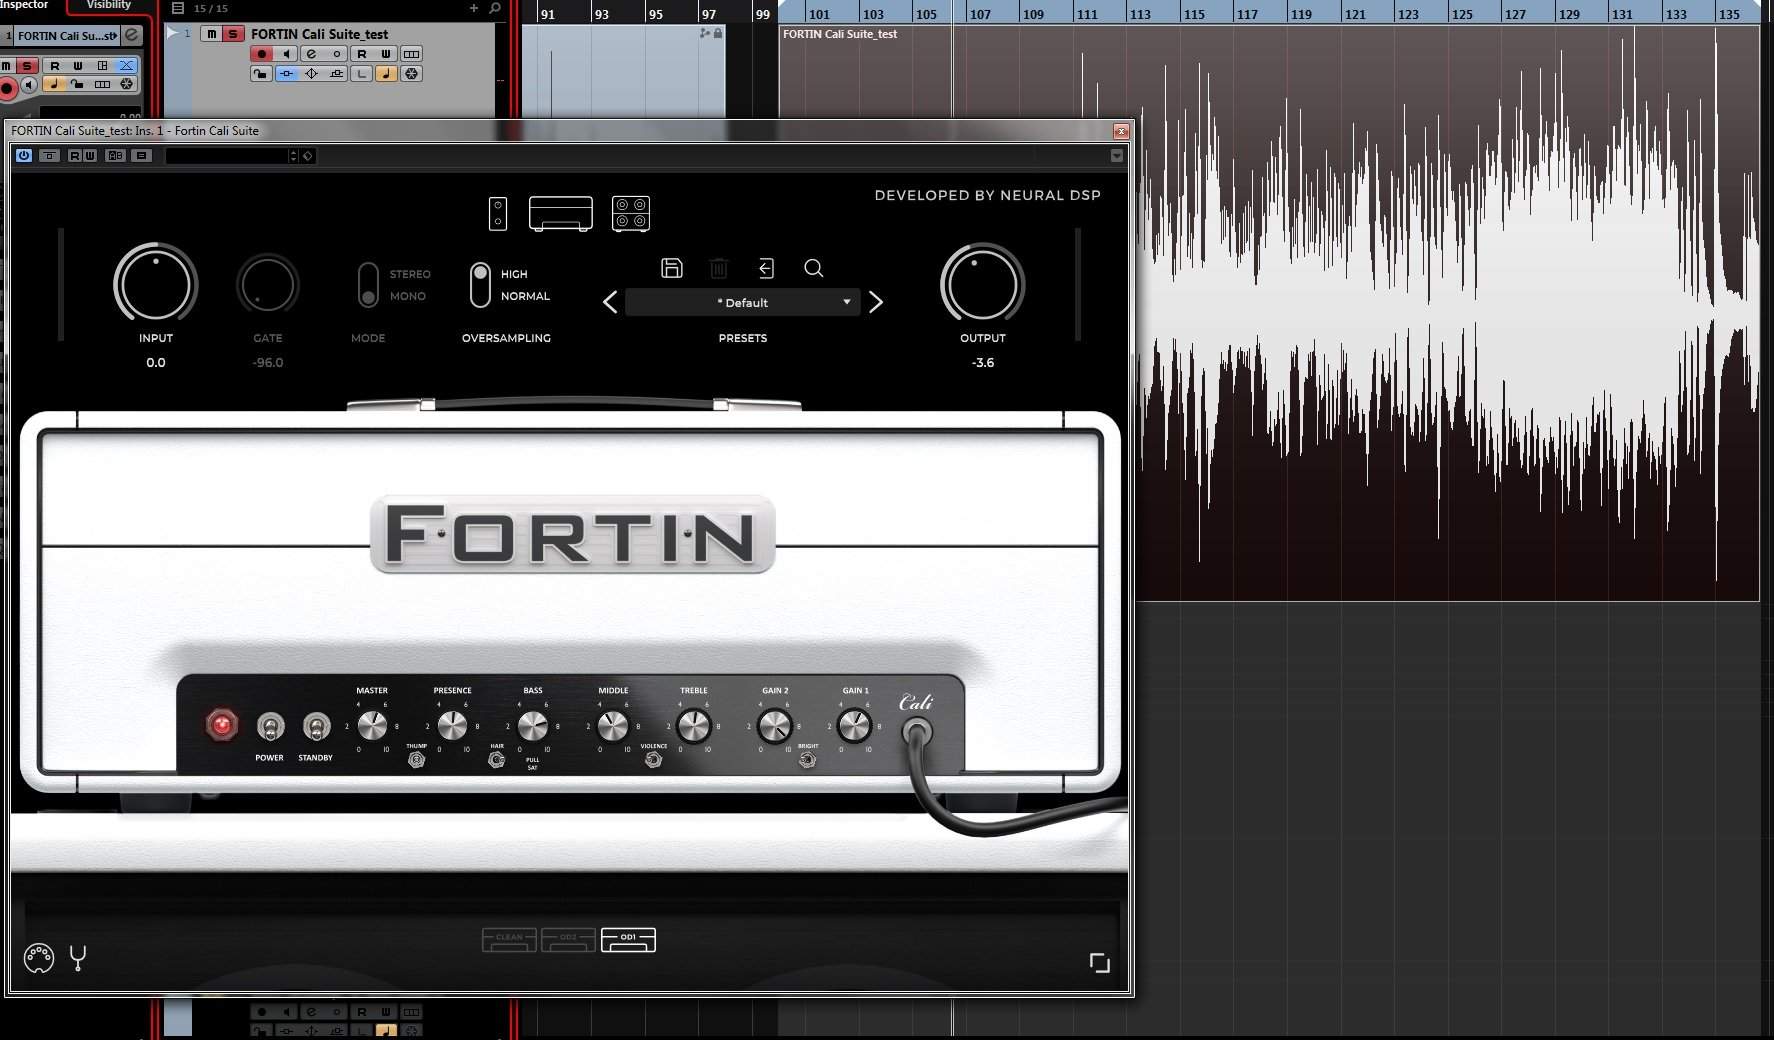Click the GATE threshold knob
The height and width of the screenshot is (1040, 1774).
coord(268,284)
